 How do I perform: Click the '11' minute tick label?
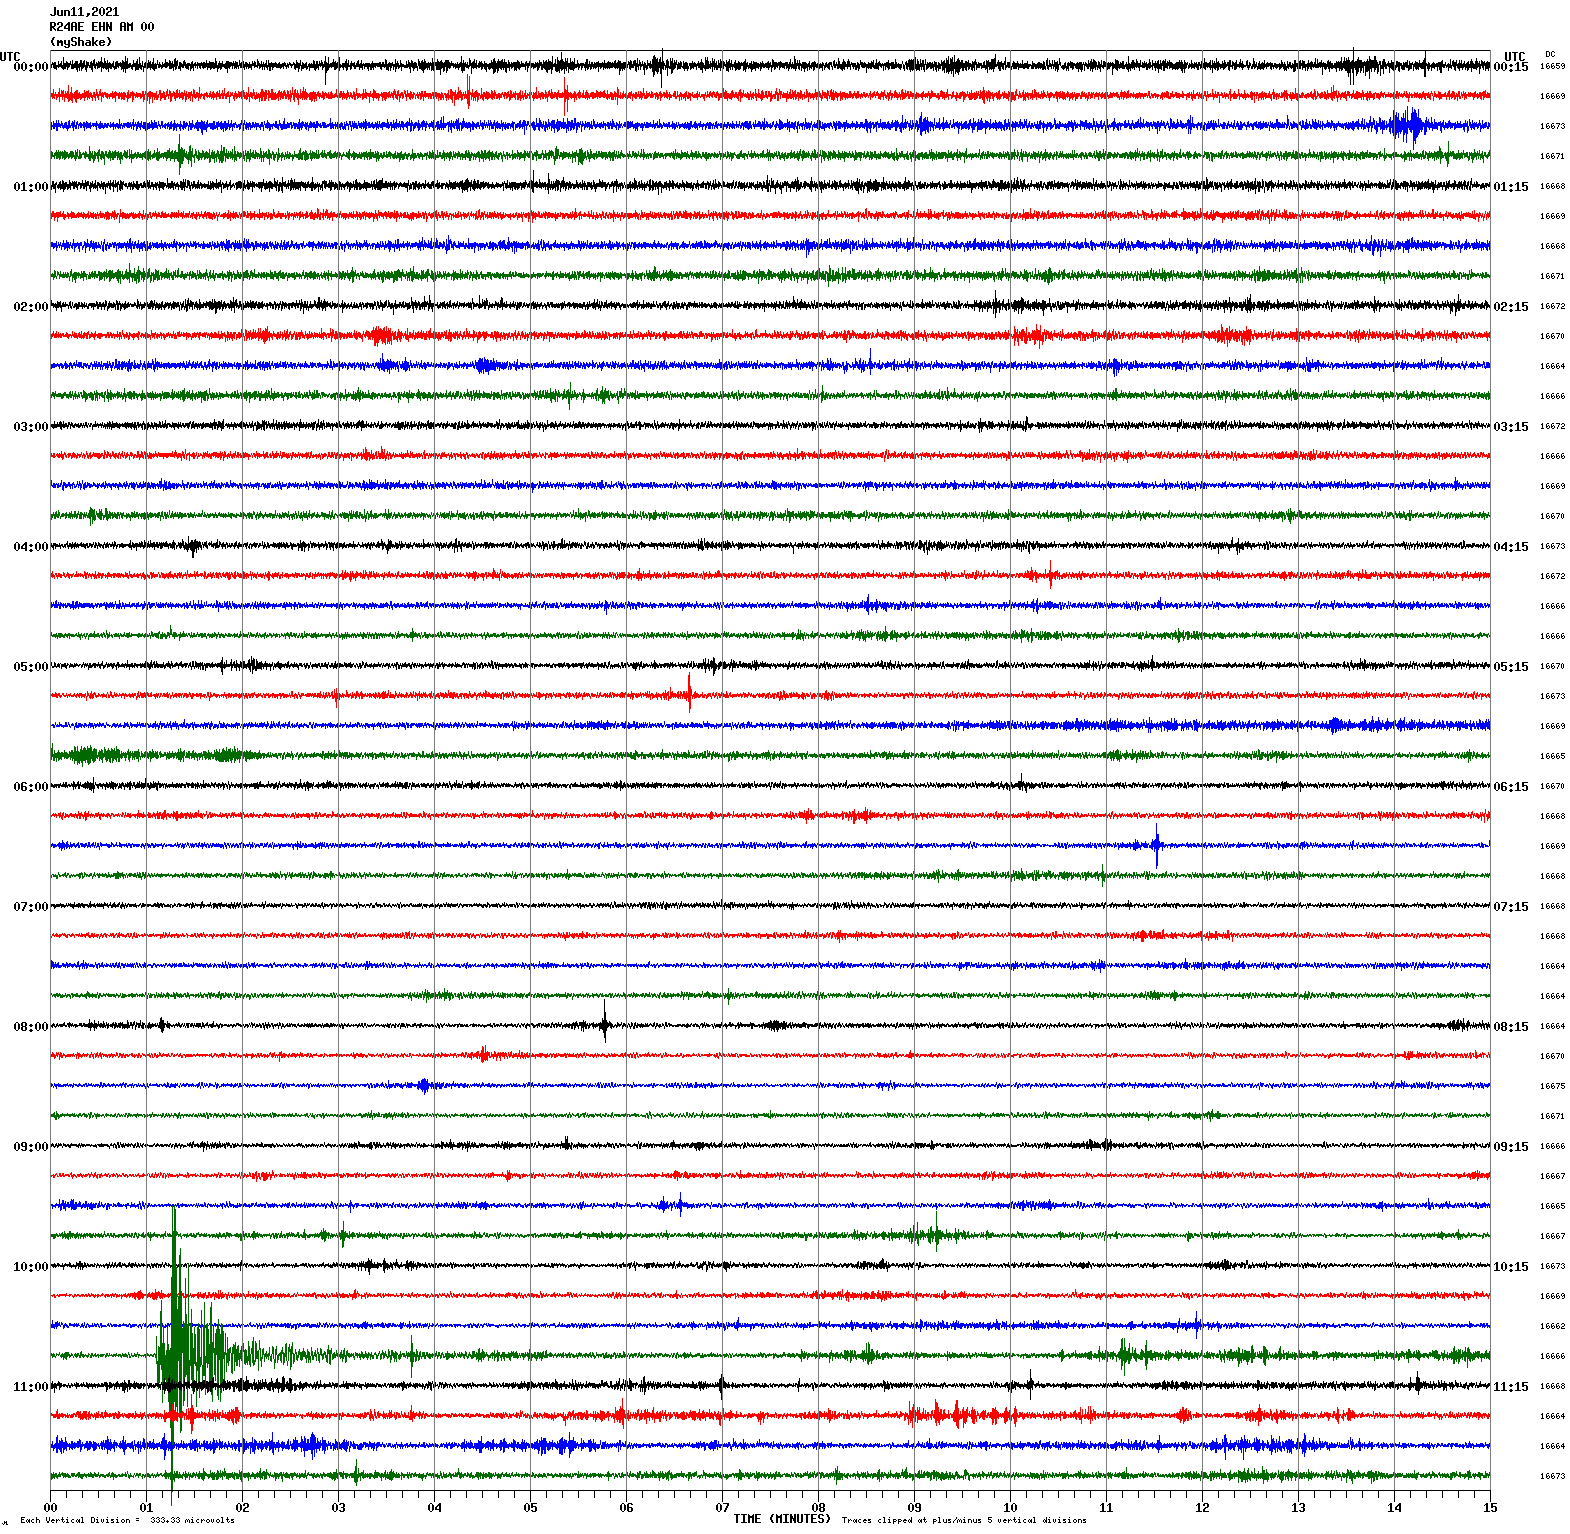pyautogui.click(x=1106, y=1507)
